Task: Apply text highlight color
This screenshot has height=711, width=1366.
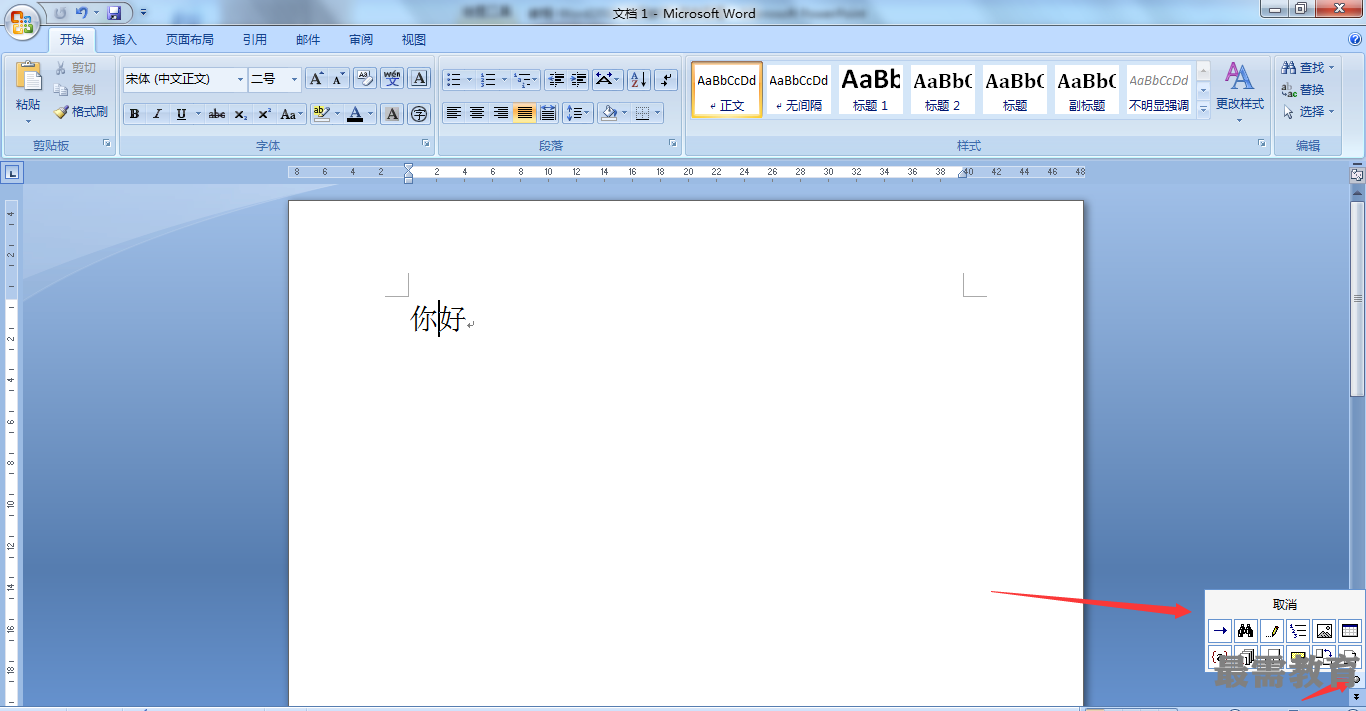Action: pyautogui.click(x=321, y=114)
